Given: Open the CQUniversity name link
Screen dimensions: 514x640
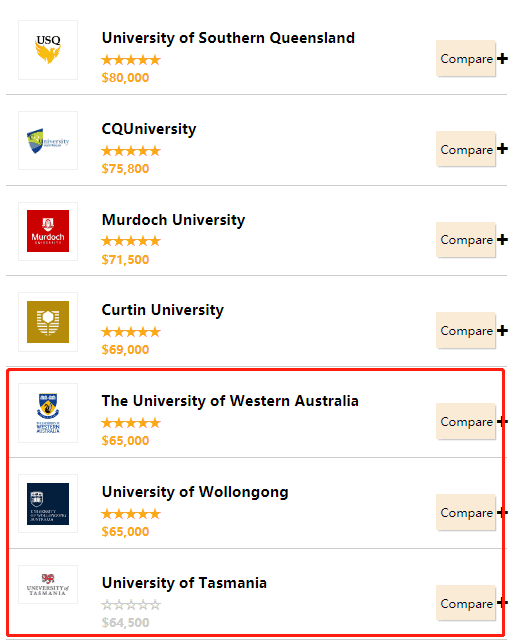Looking at the screenshot, I should click(x=149, y=129).
